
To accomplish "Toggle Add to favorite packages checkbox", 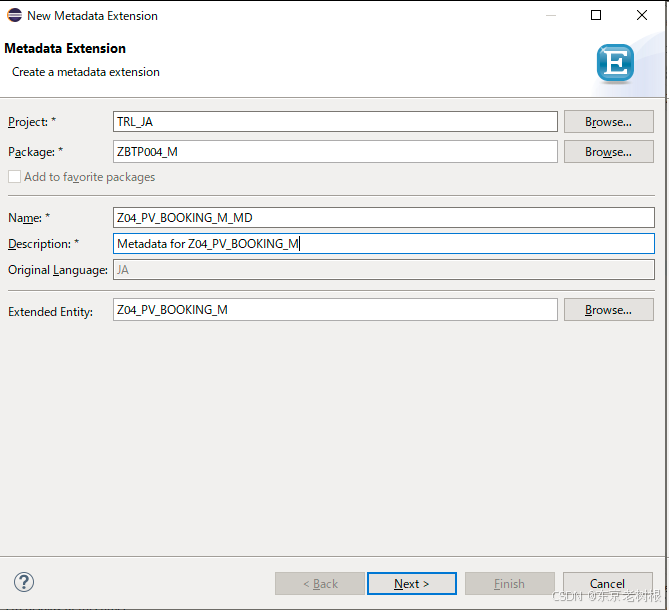I will (x=15, y=177).
